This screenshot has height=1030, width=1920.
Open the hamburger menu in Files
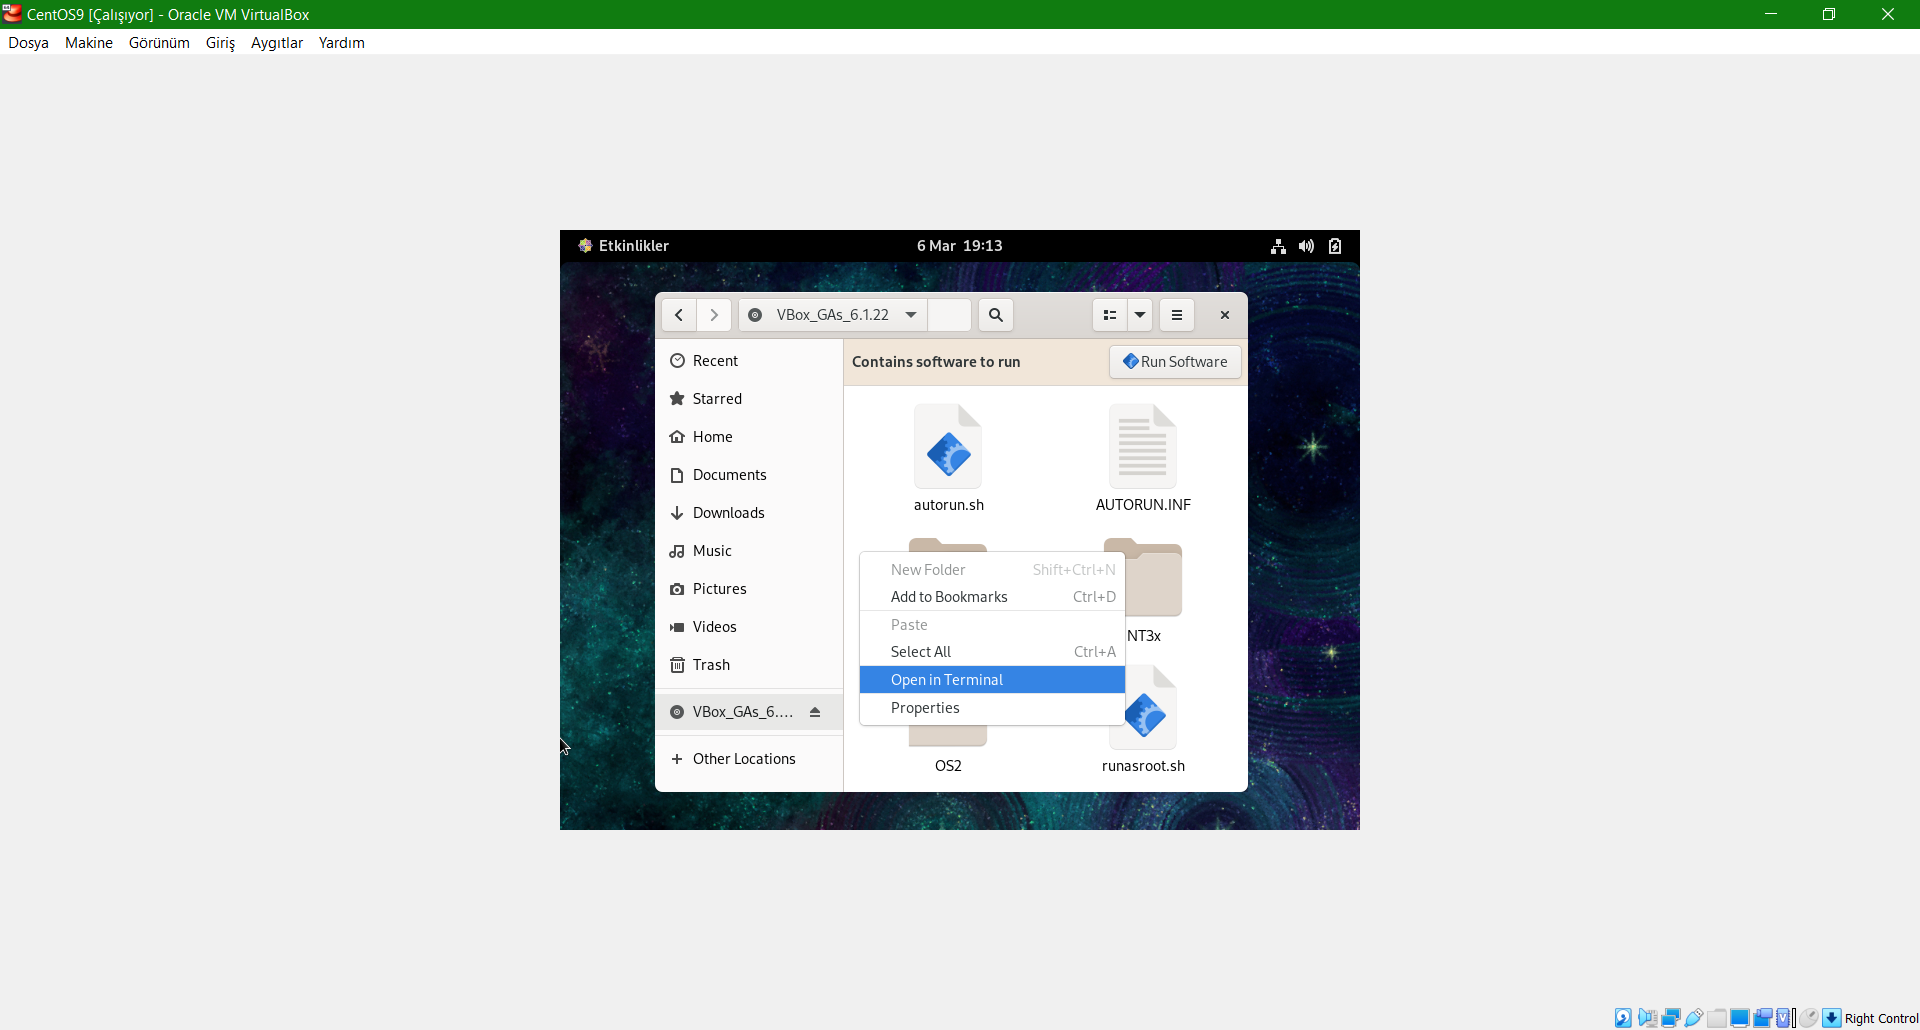coord(1177,315)
